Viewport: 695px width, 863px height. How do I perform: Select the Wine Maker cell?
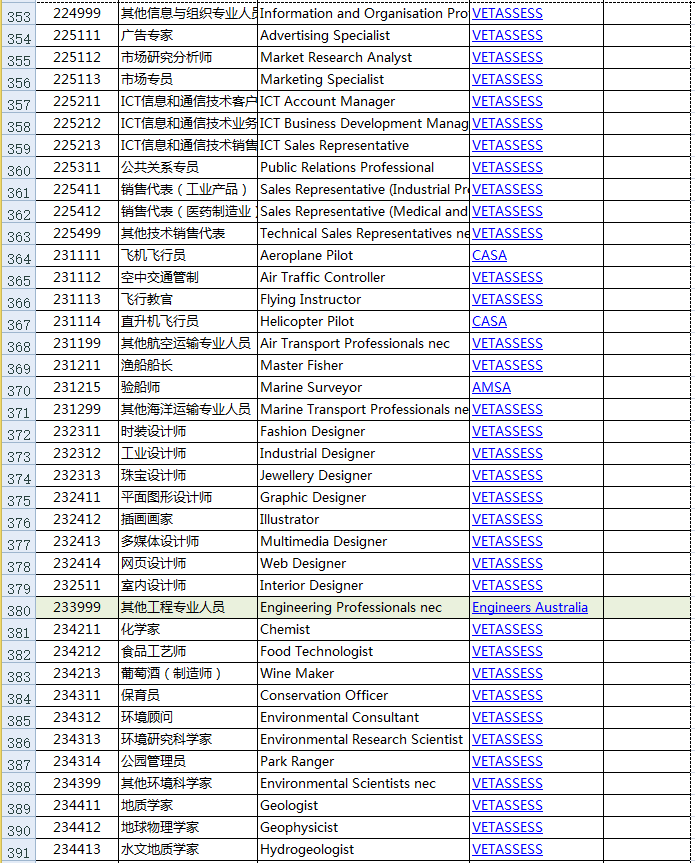(363, 674)
